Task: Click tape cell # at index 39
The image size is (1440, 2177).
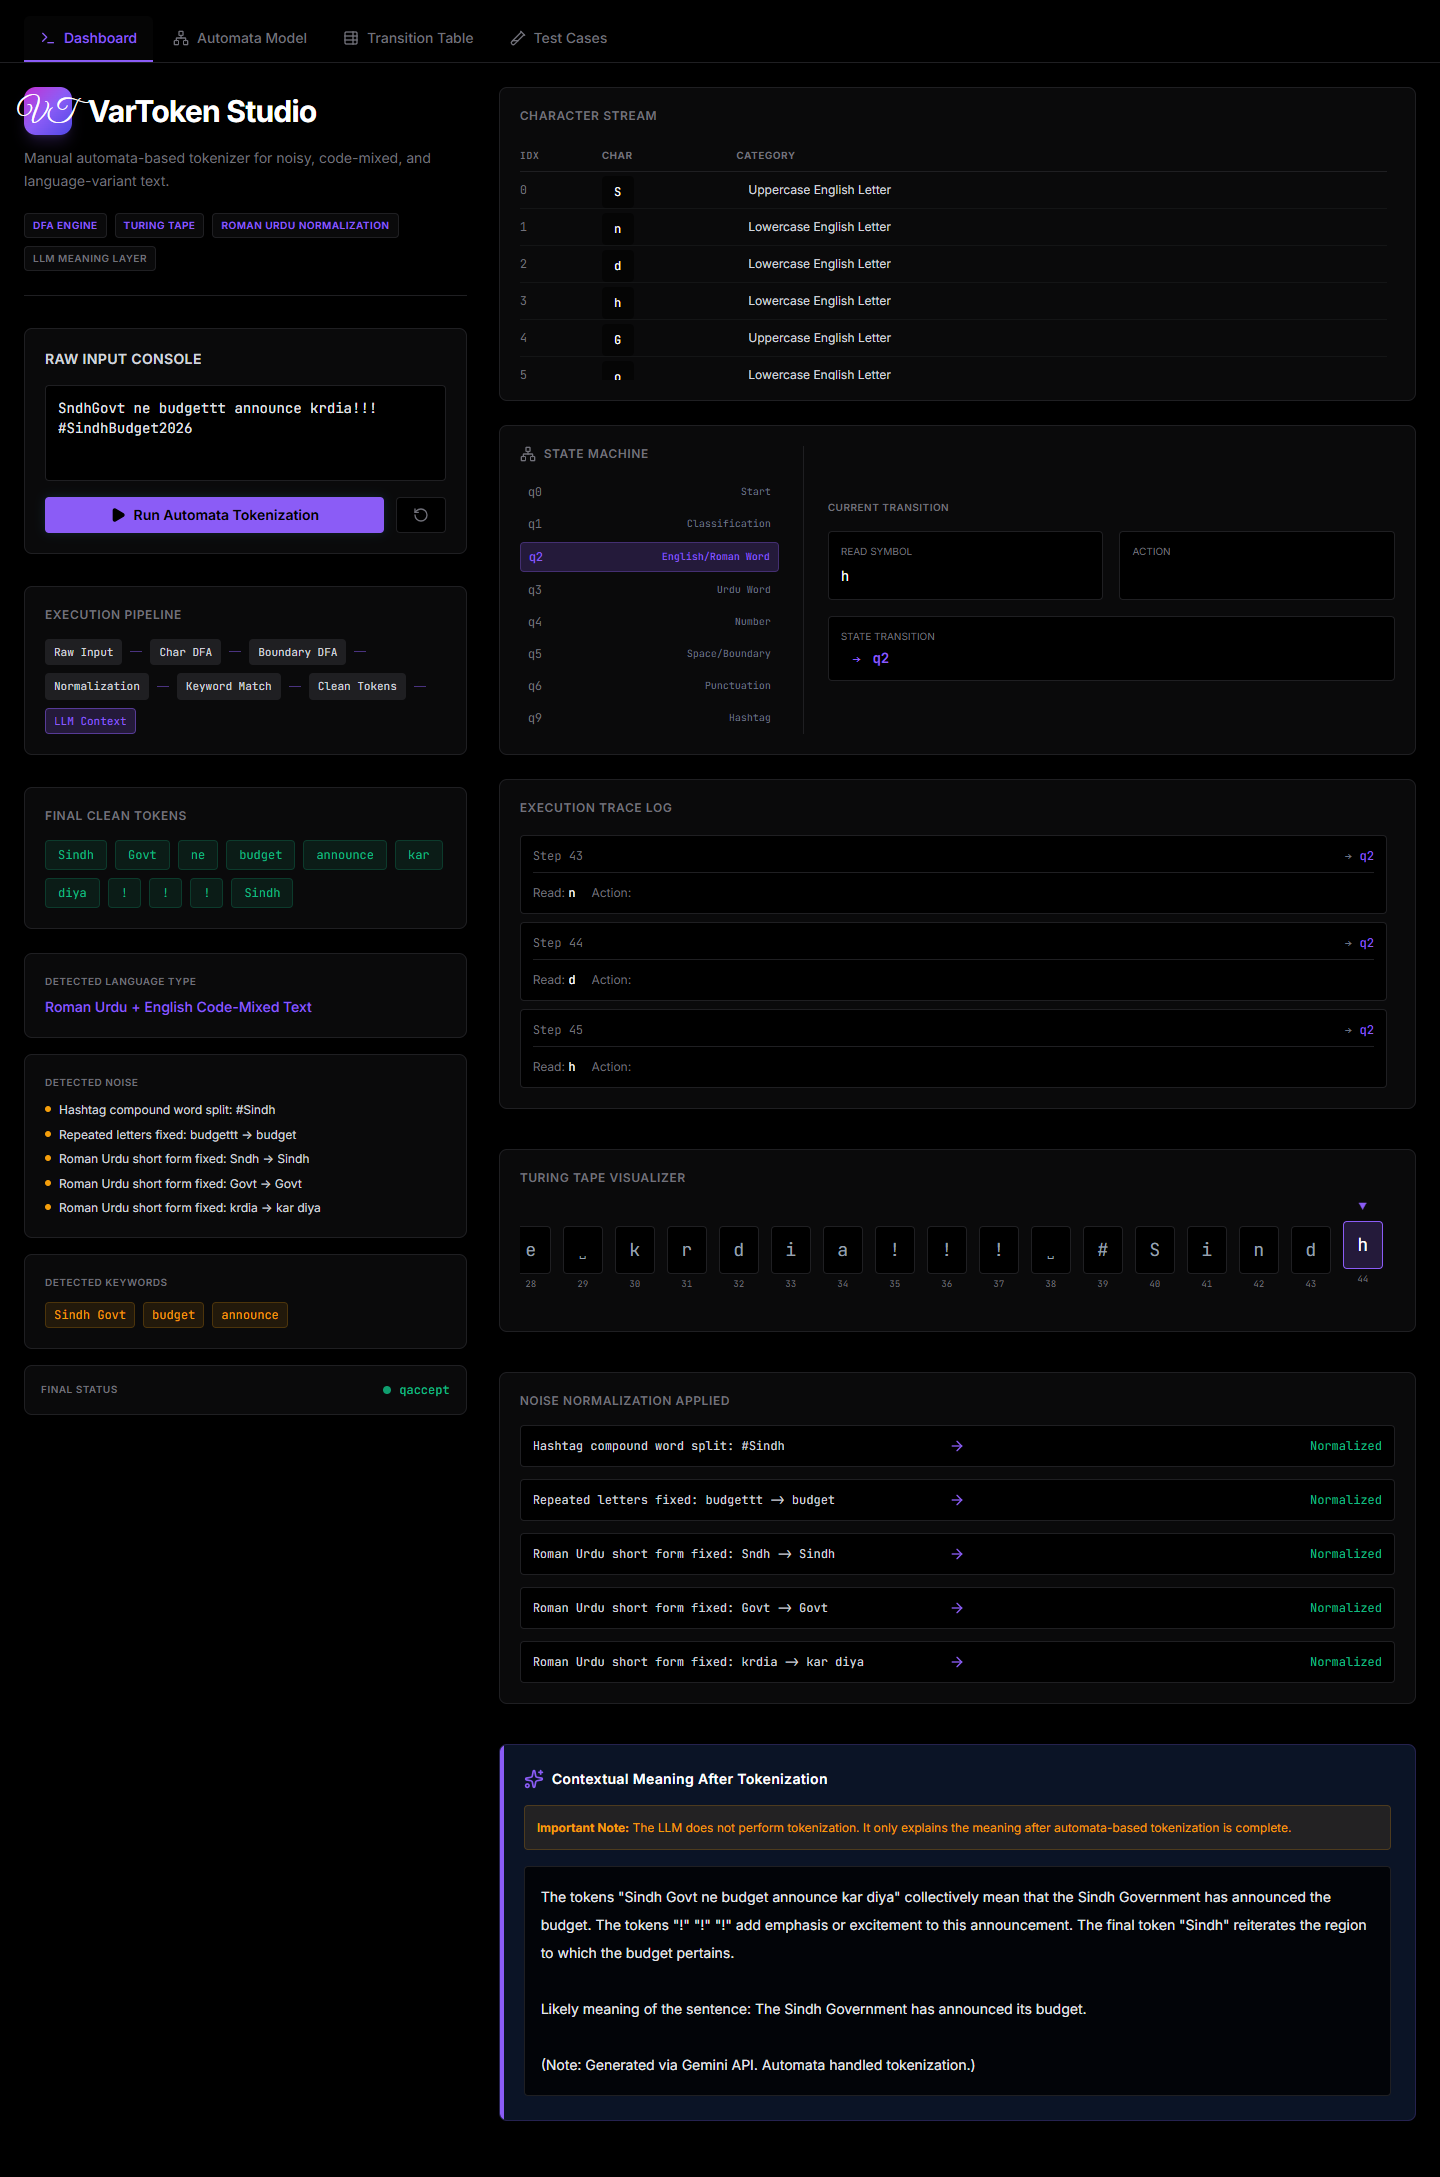Action: pyautogui.click(x=1103, y=1250)
